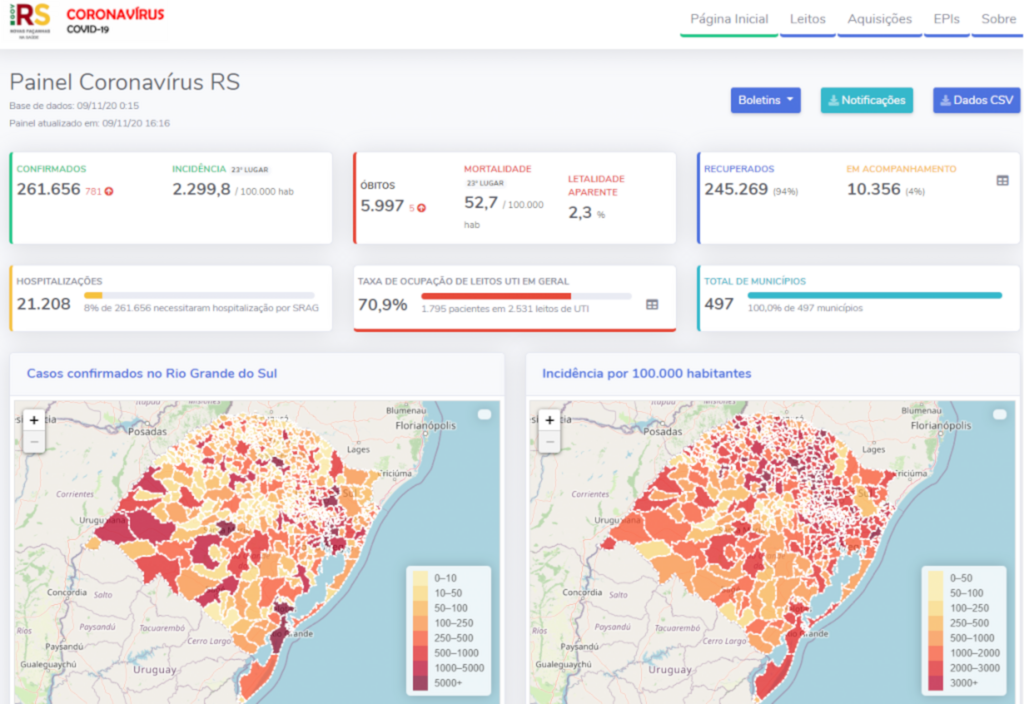Open table icon in Recuperados card
Screen dimensions: 1024x704
pos(1002,180)
